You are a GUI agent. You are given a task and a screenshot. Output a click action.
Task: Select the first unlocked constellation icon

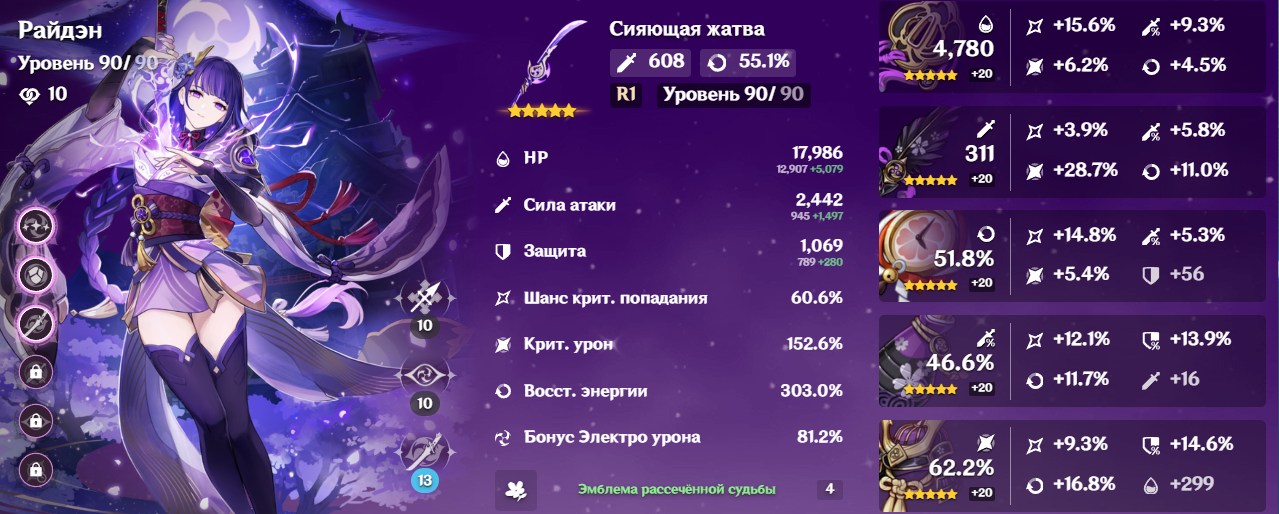point(35,227)
